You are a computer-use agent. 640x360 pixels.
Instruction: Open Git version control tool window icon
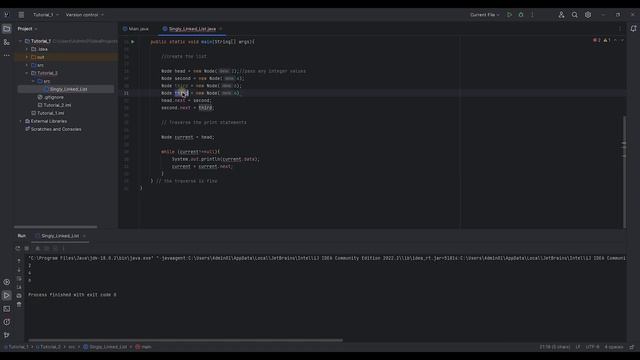7,335
